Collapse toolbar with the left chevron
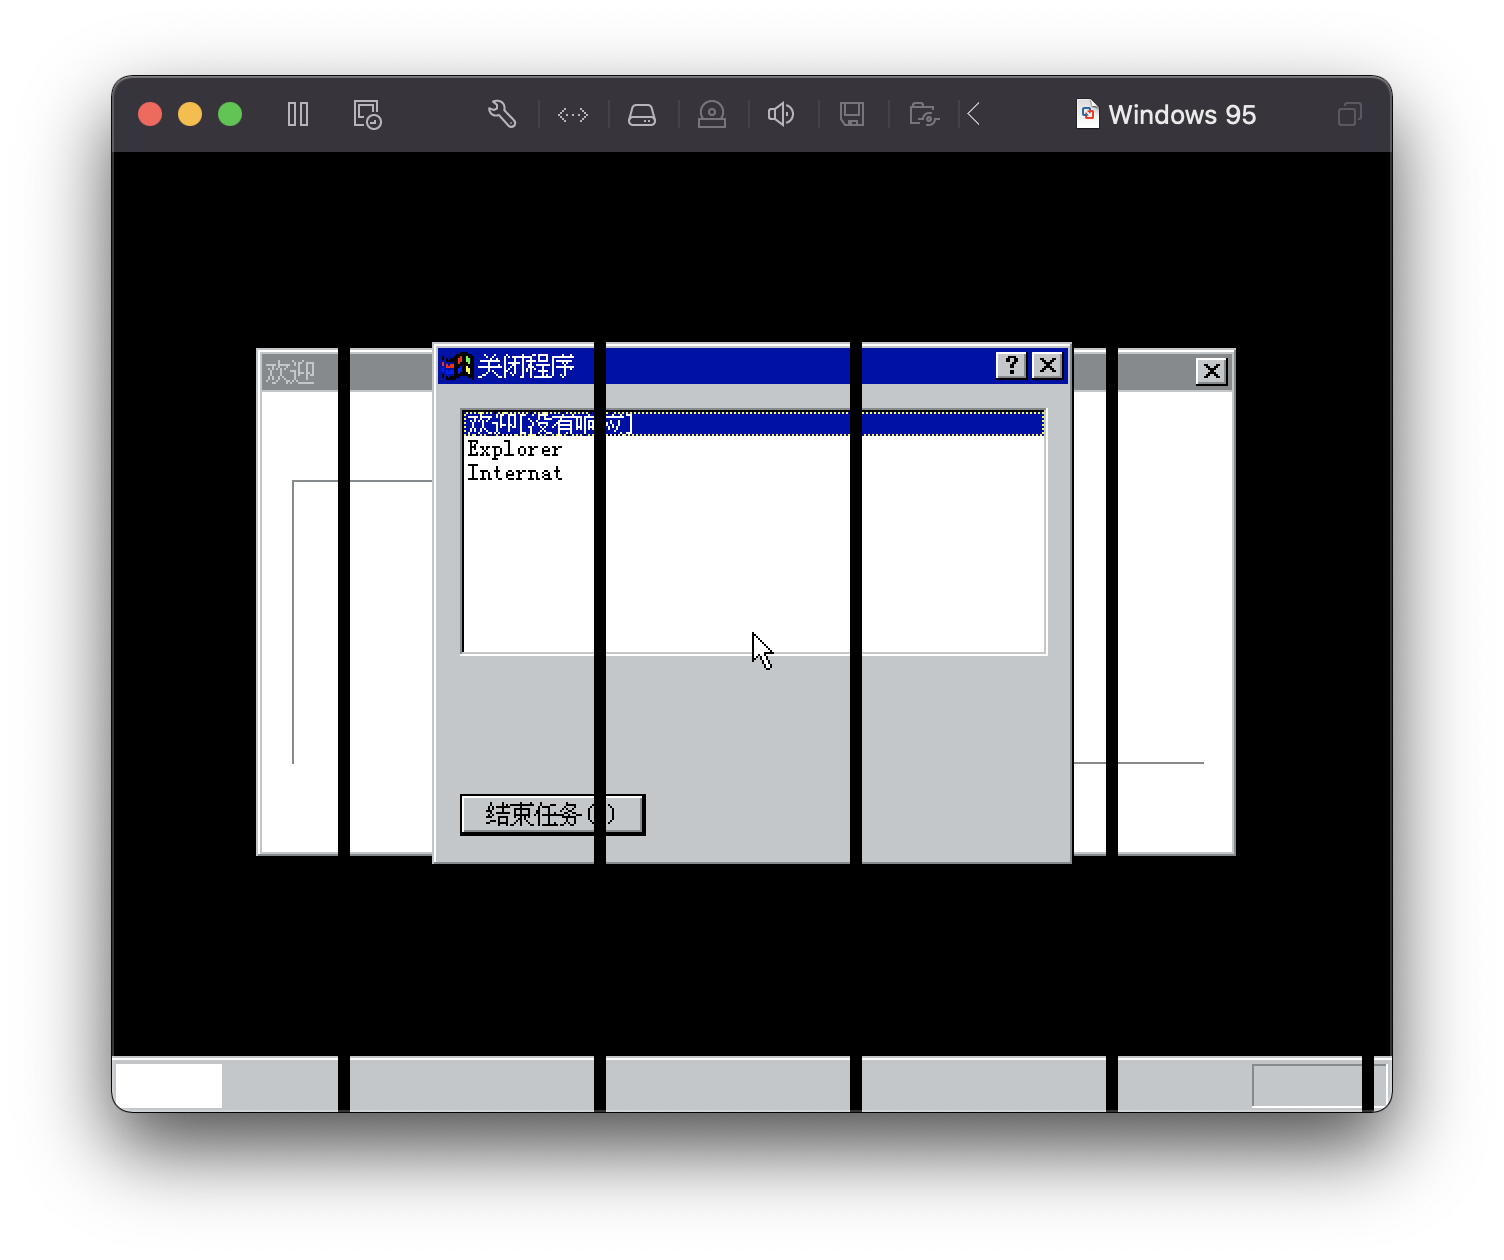Viewport: 1504px width, 1260px height. 974,114
